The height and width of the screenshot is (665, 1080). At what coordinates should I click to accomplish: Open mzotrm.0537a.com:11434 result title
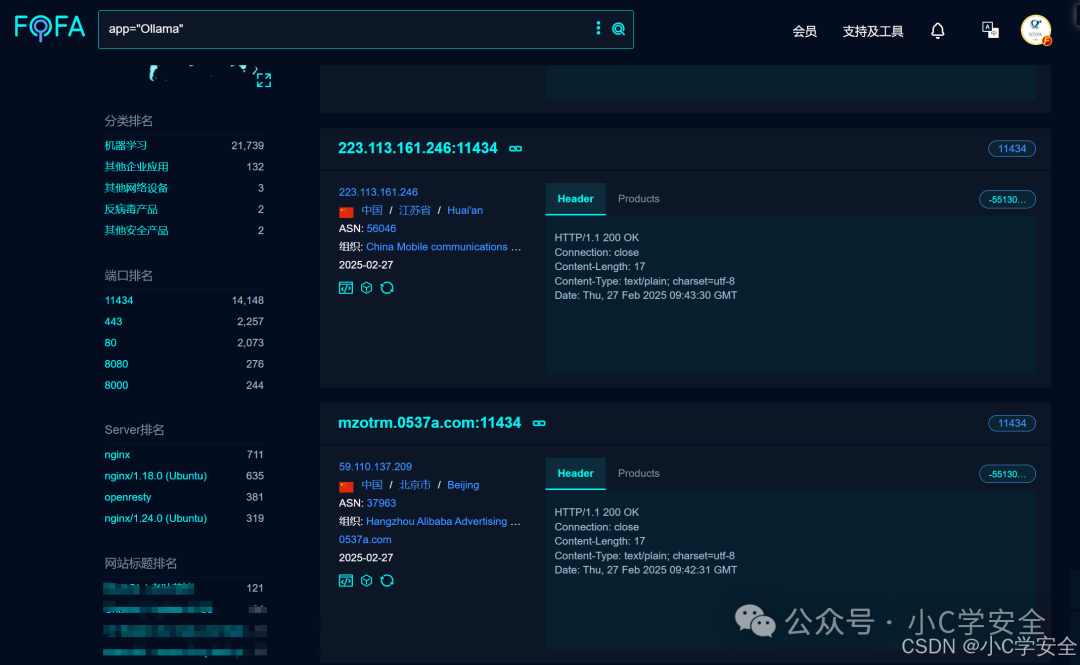click(429, 423)
